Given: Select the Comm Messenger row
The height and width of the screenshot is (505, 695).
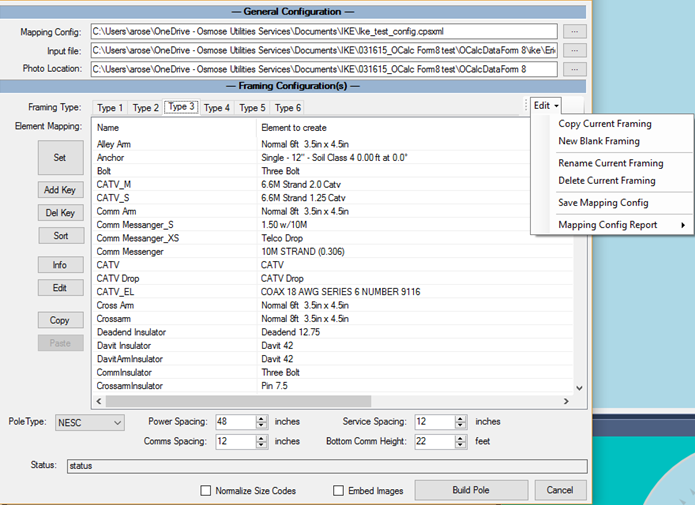Looking at the screenshot, I should point(332,251).
